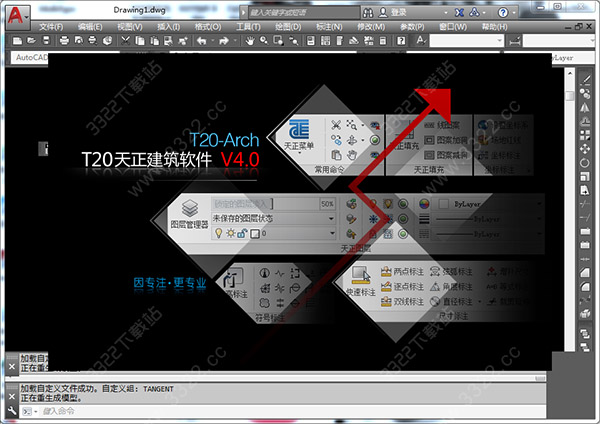The image size is (600, 424).
Task: Open the DesignCenter icon
Action: pyautogui.click(x=325, y=41)
